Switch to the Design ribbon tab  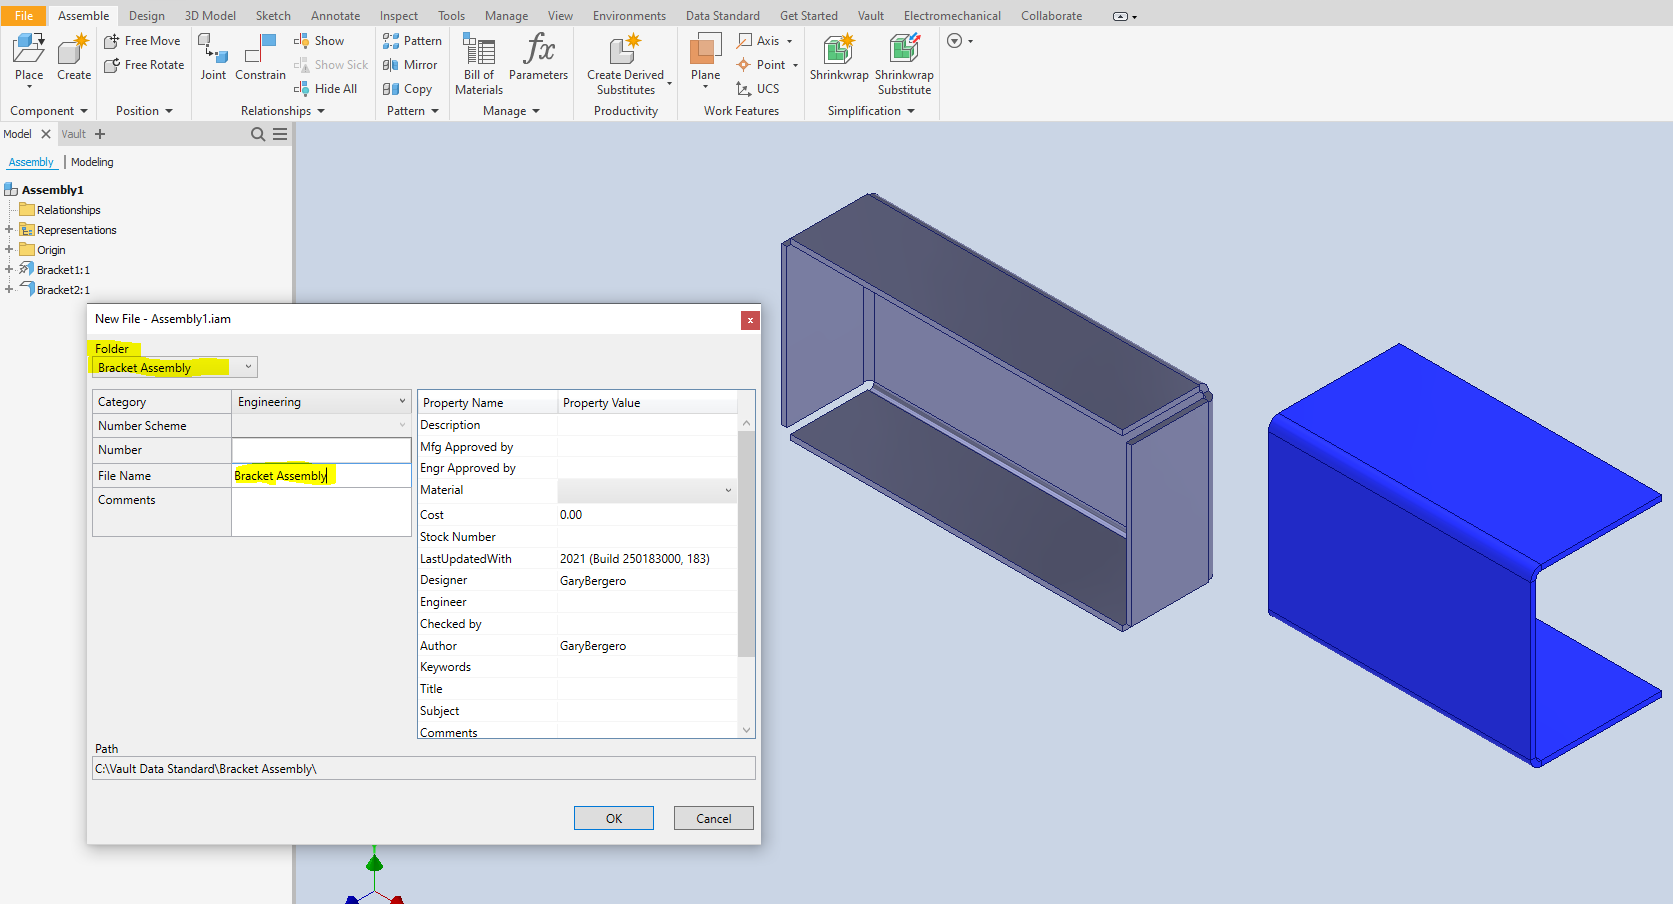(x=147, y=16)
